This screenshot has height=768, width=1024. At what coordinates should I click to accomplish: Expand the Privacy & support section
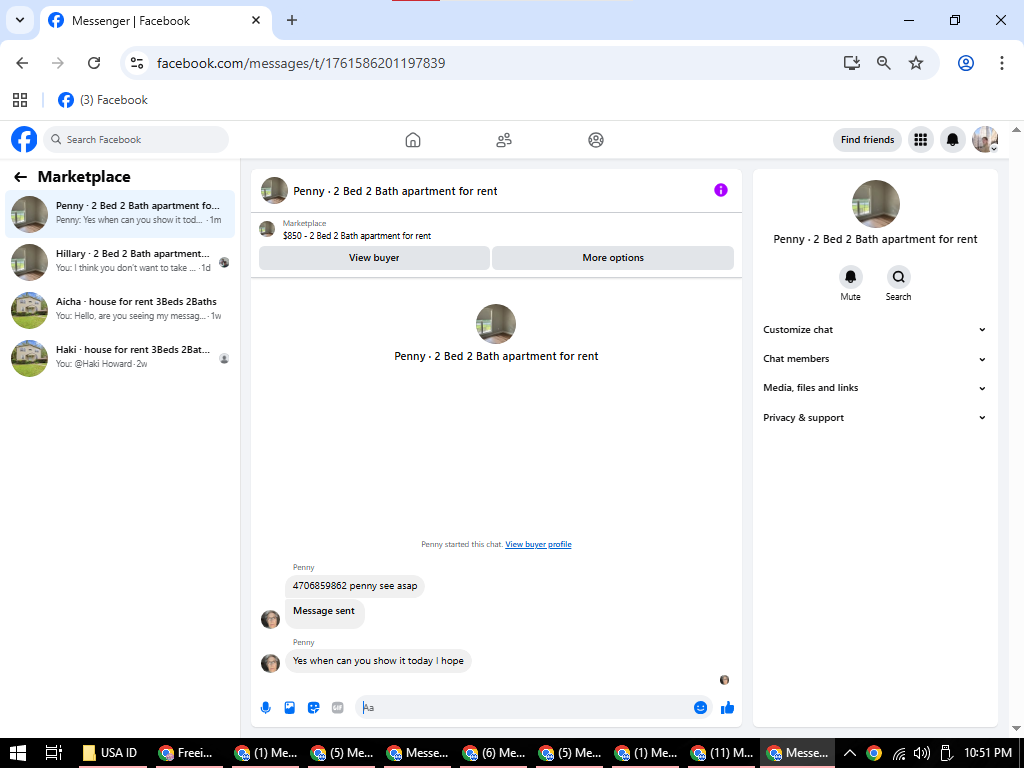pyautogui.click(x=875, y=417)
